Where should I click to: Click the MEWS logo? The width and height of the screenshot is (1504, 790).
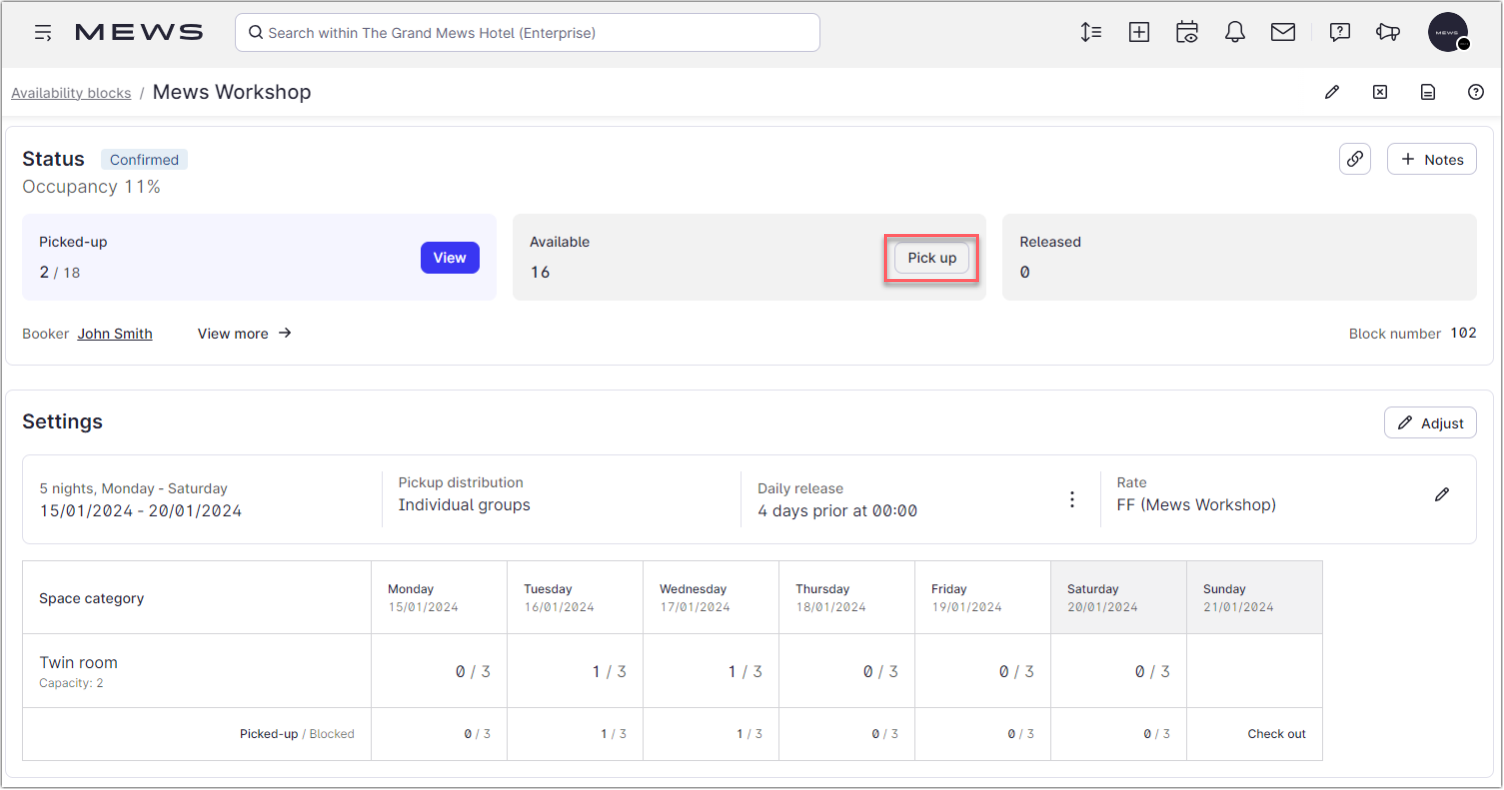pyautogui.click(x=139, y=33)
